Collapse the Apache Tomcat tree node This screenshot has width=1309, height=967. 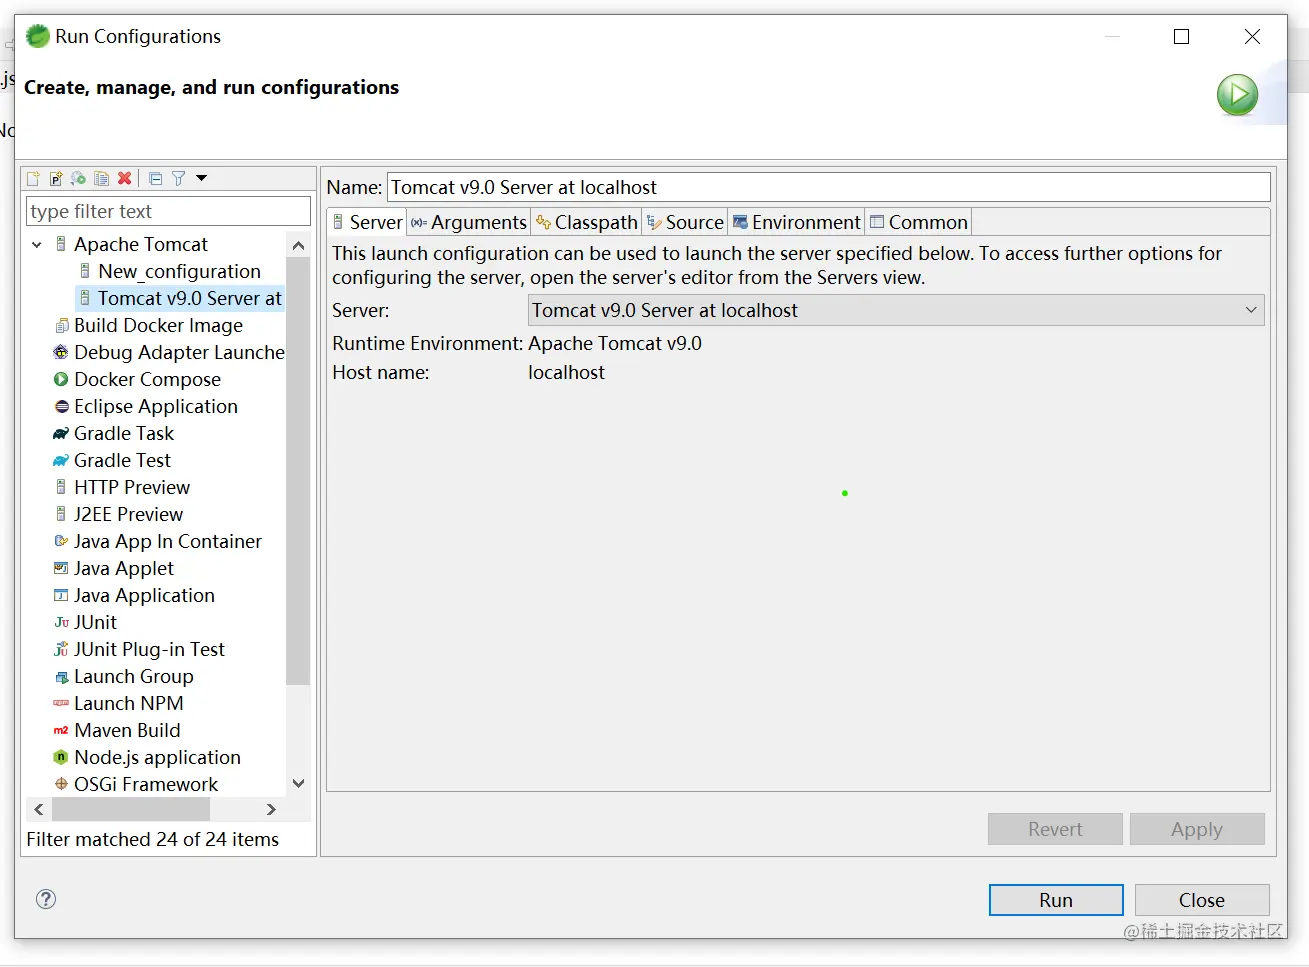[37, 245]
